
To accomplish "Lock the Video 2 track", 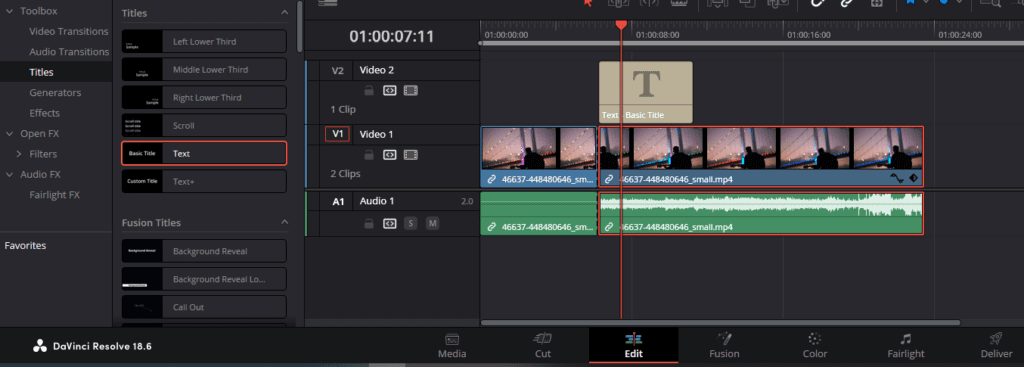I will click(369, 91).
